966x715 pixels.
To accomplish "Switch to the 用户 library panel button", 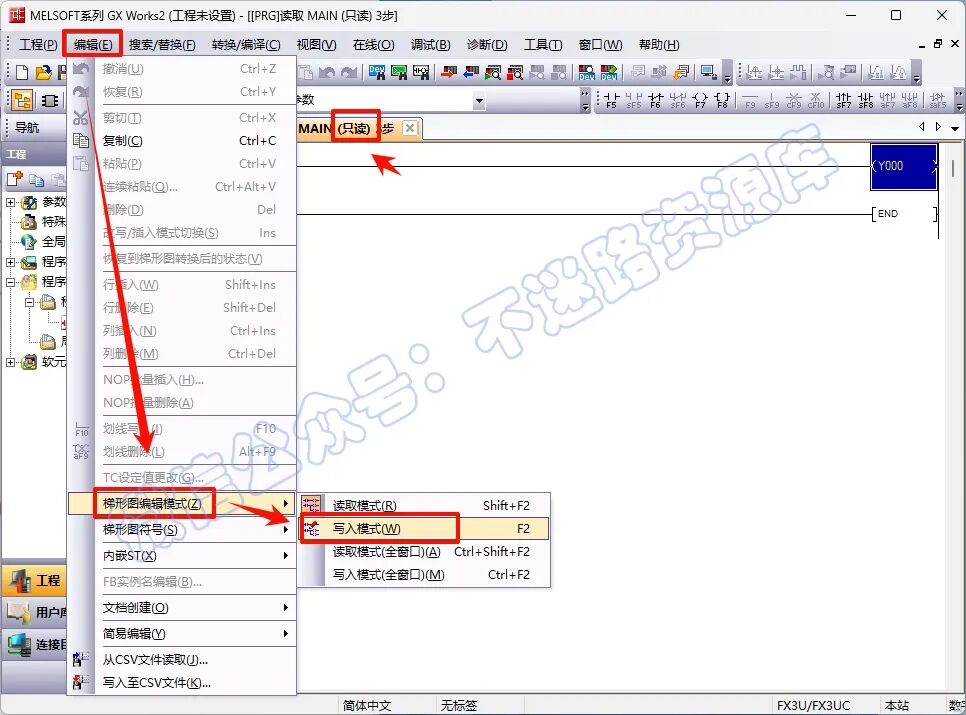I will [34, 612].
